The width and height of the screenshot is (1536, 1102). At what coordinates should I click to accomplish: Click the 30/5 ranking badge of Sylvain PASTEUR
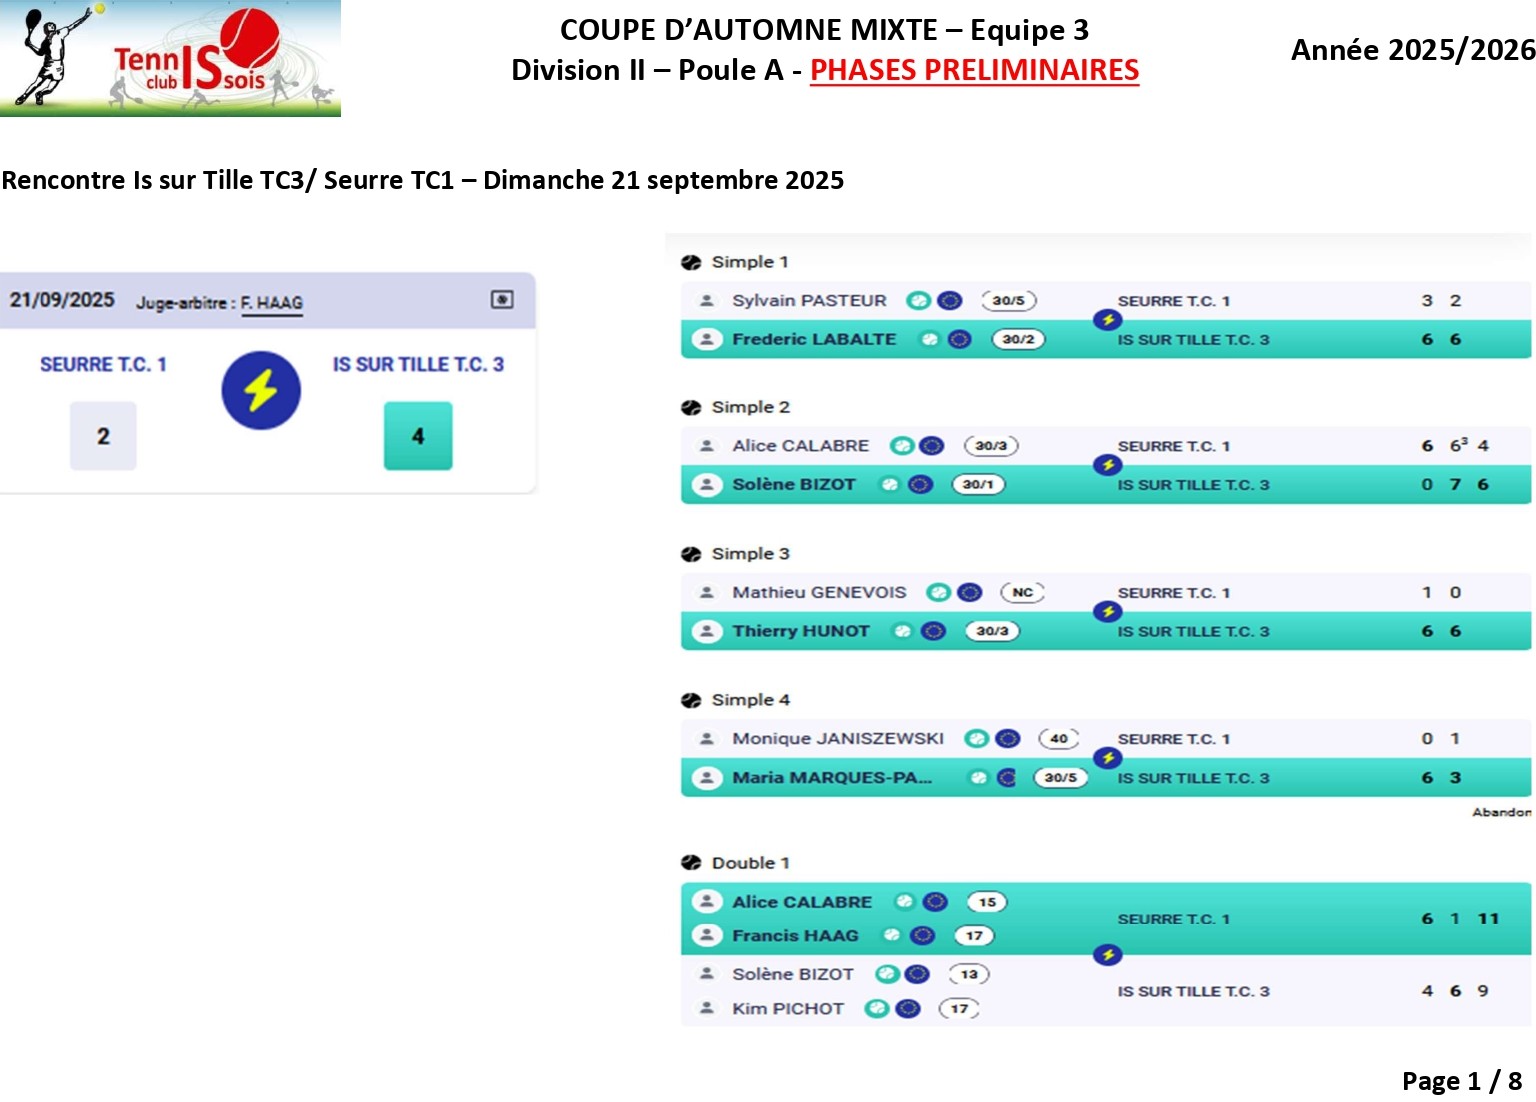[x=1008, y=300]
